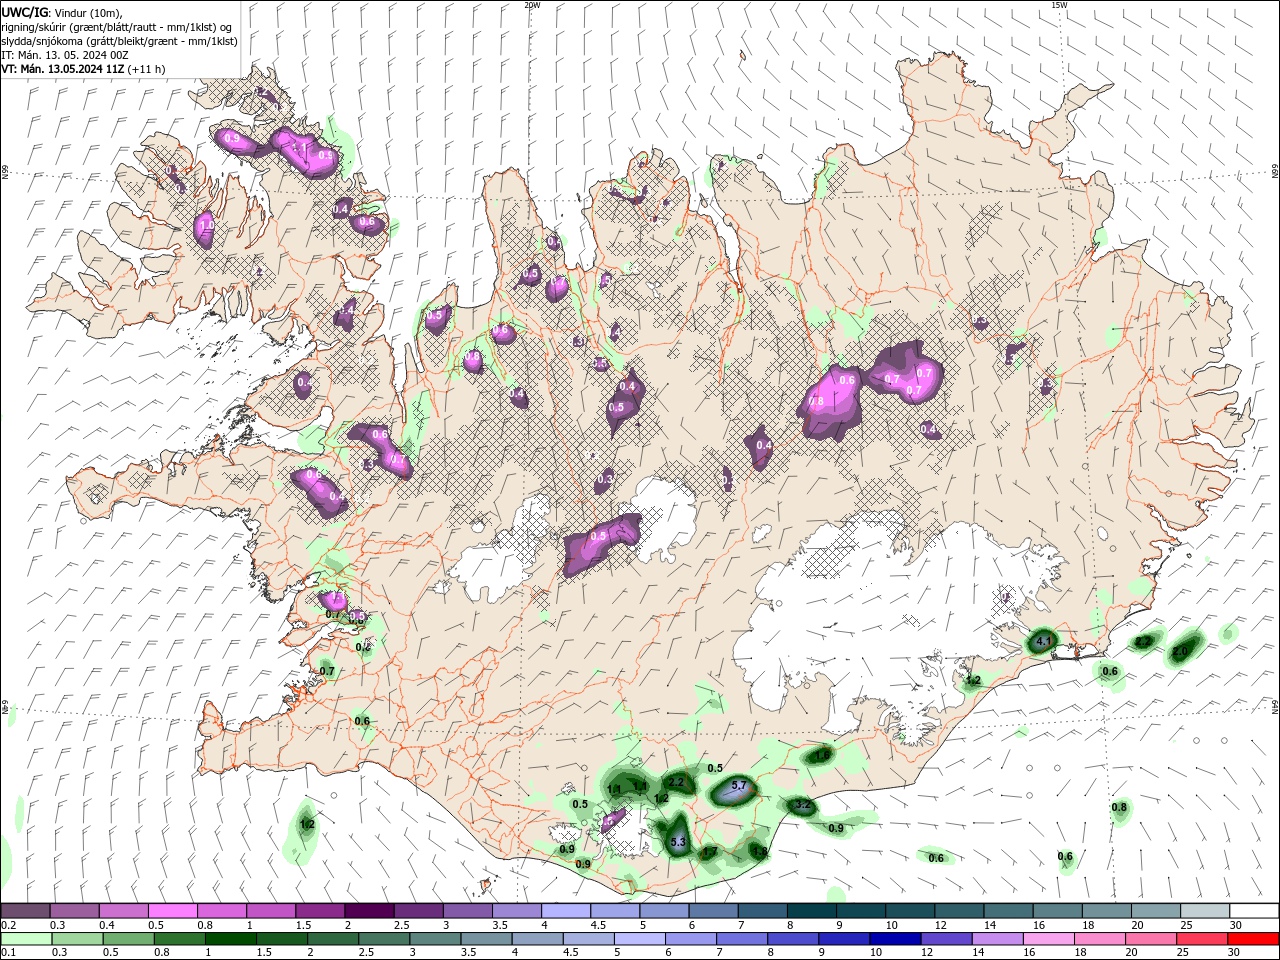Click the '0.1' label in the rain legend
The width and height of the screenshot is (1280, 960).
(9, 953)
